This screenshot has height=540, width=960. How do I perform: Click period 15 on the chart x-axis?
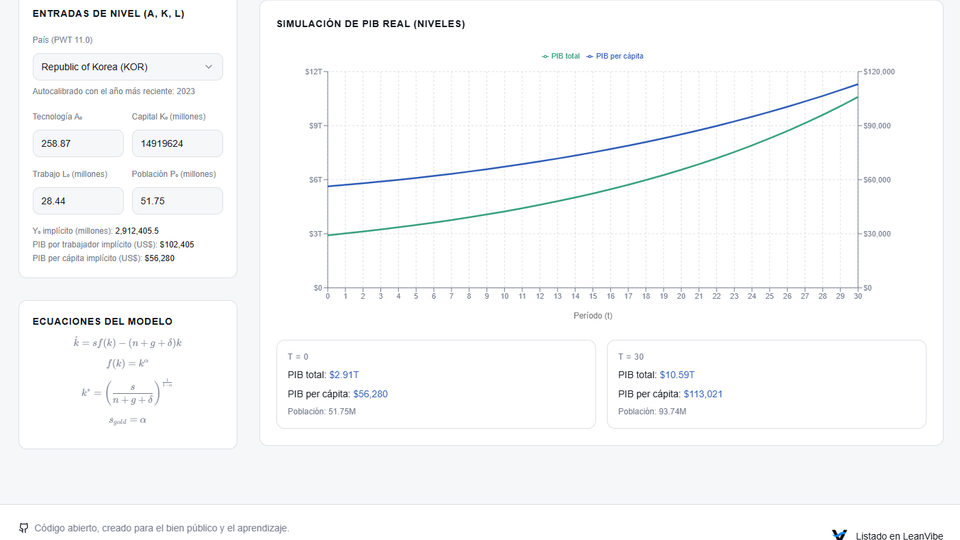[x=593, y=296]
